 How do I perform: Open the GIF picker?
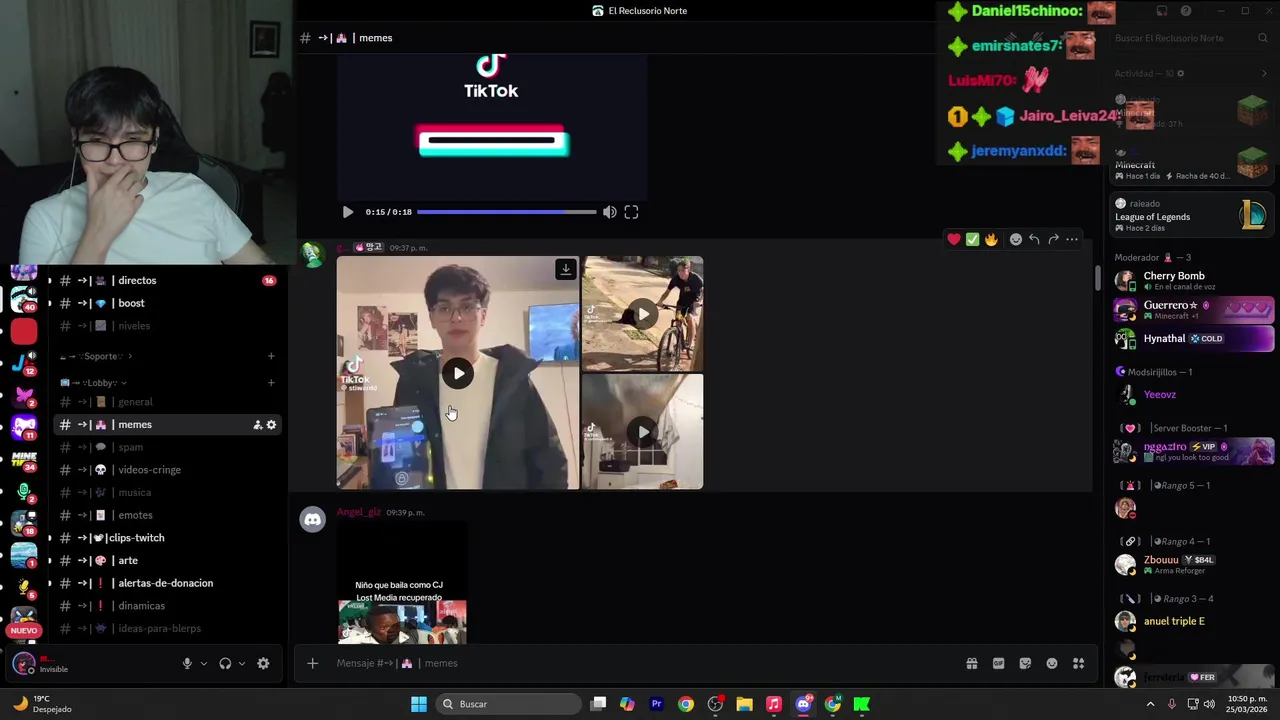pyautogui.click(x=998, y=663)
